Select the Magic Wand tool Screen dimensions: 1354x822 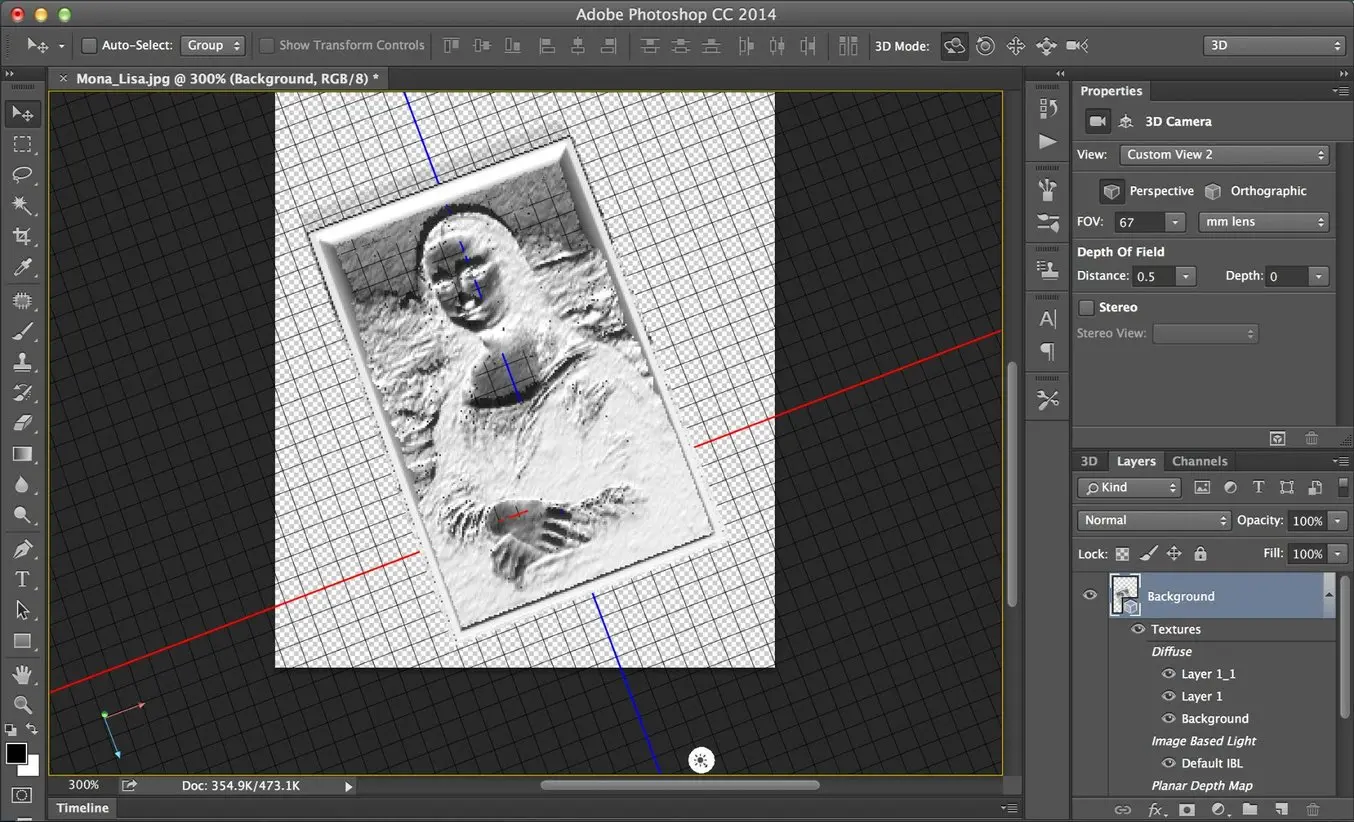click(x=21, y=206)
